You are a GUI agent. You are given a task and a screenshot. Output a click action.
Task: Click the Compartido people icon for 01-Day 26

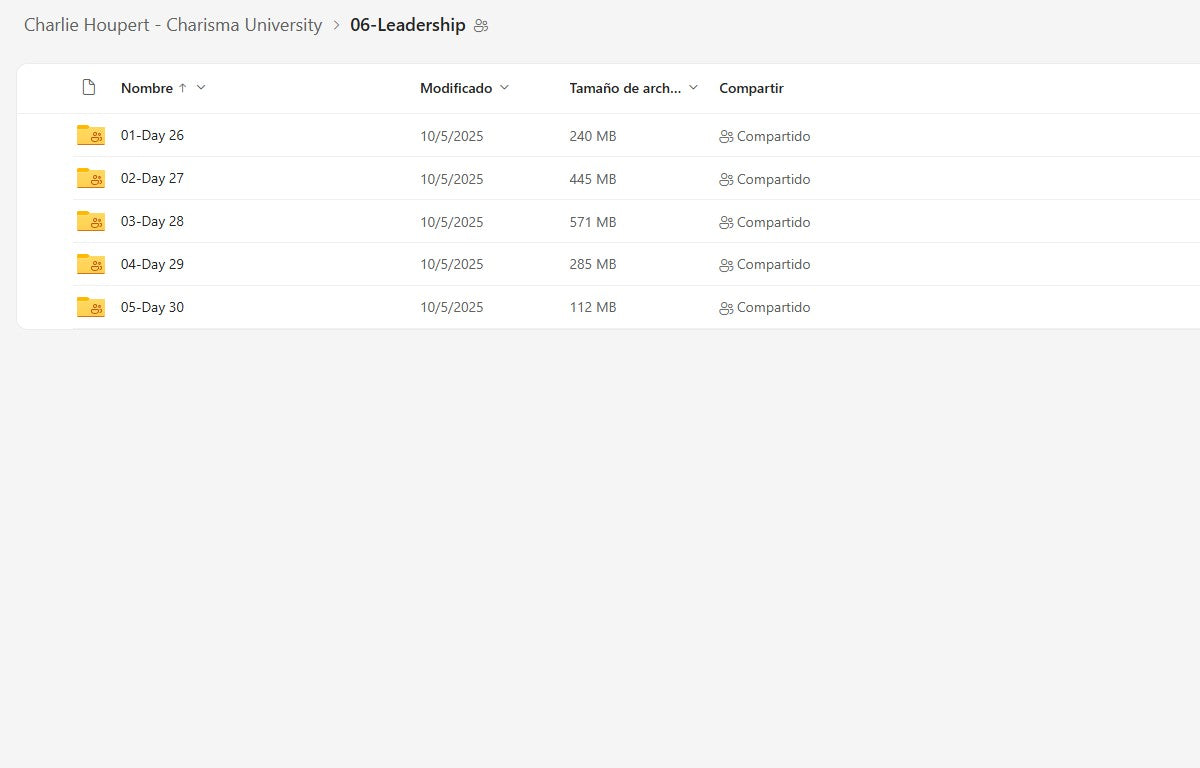(726, 137)
